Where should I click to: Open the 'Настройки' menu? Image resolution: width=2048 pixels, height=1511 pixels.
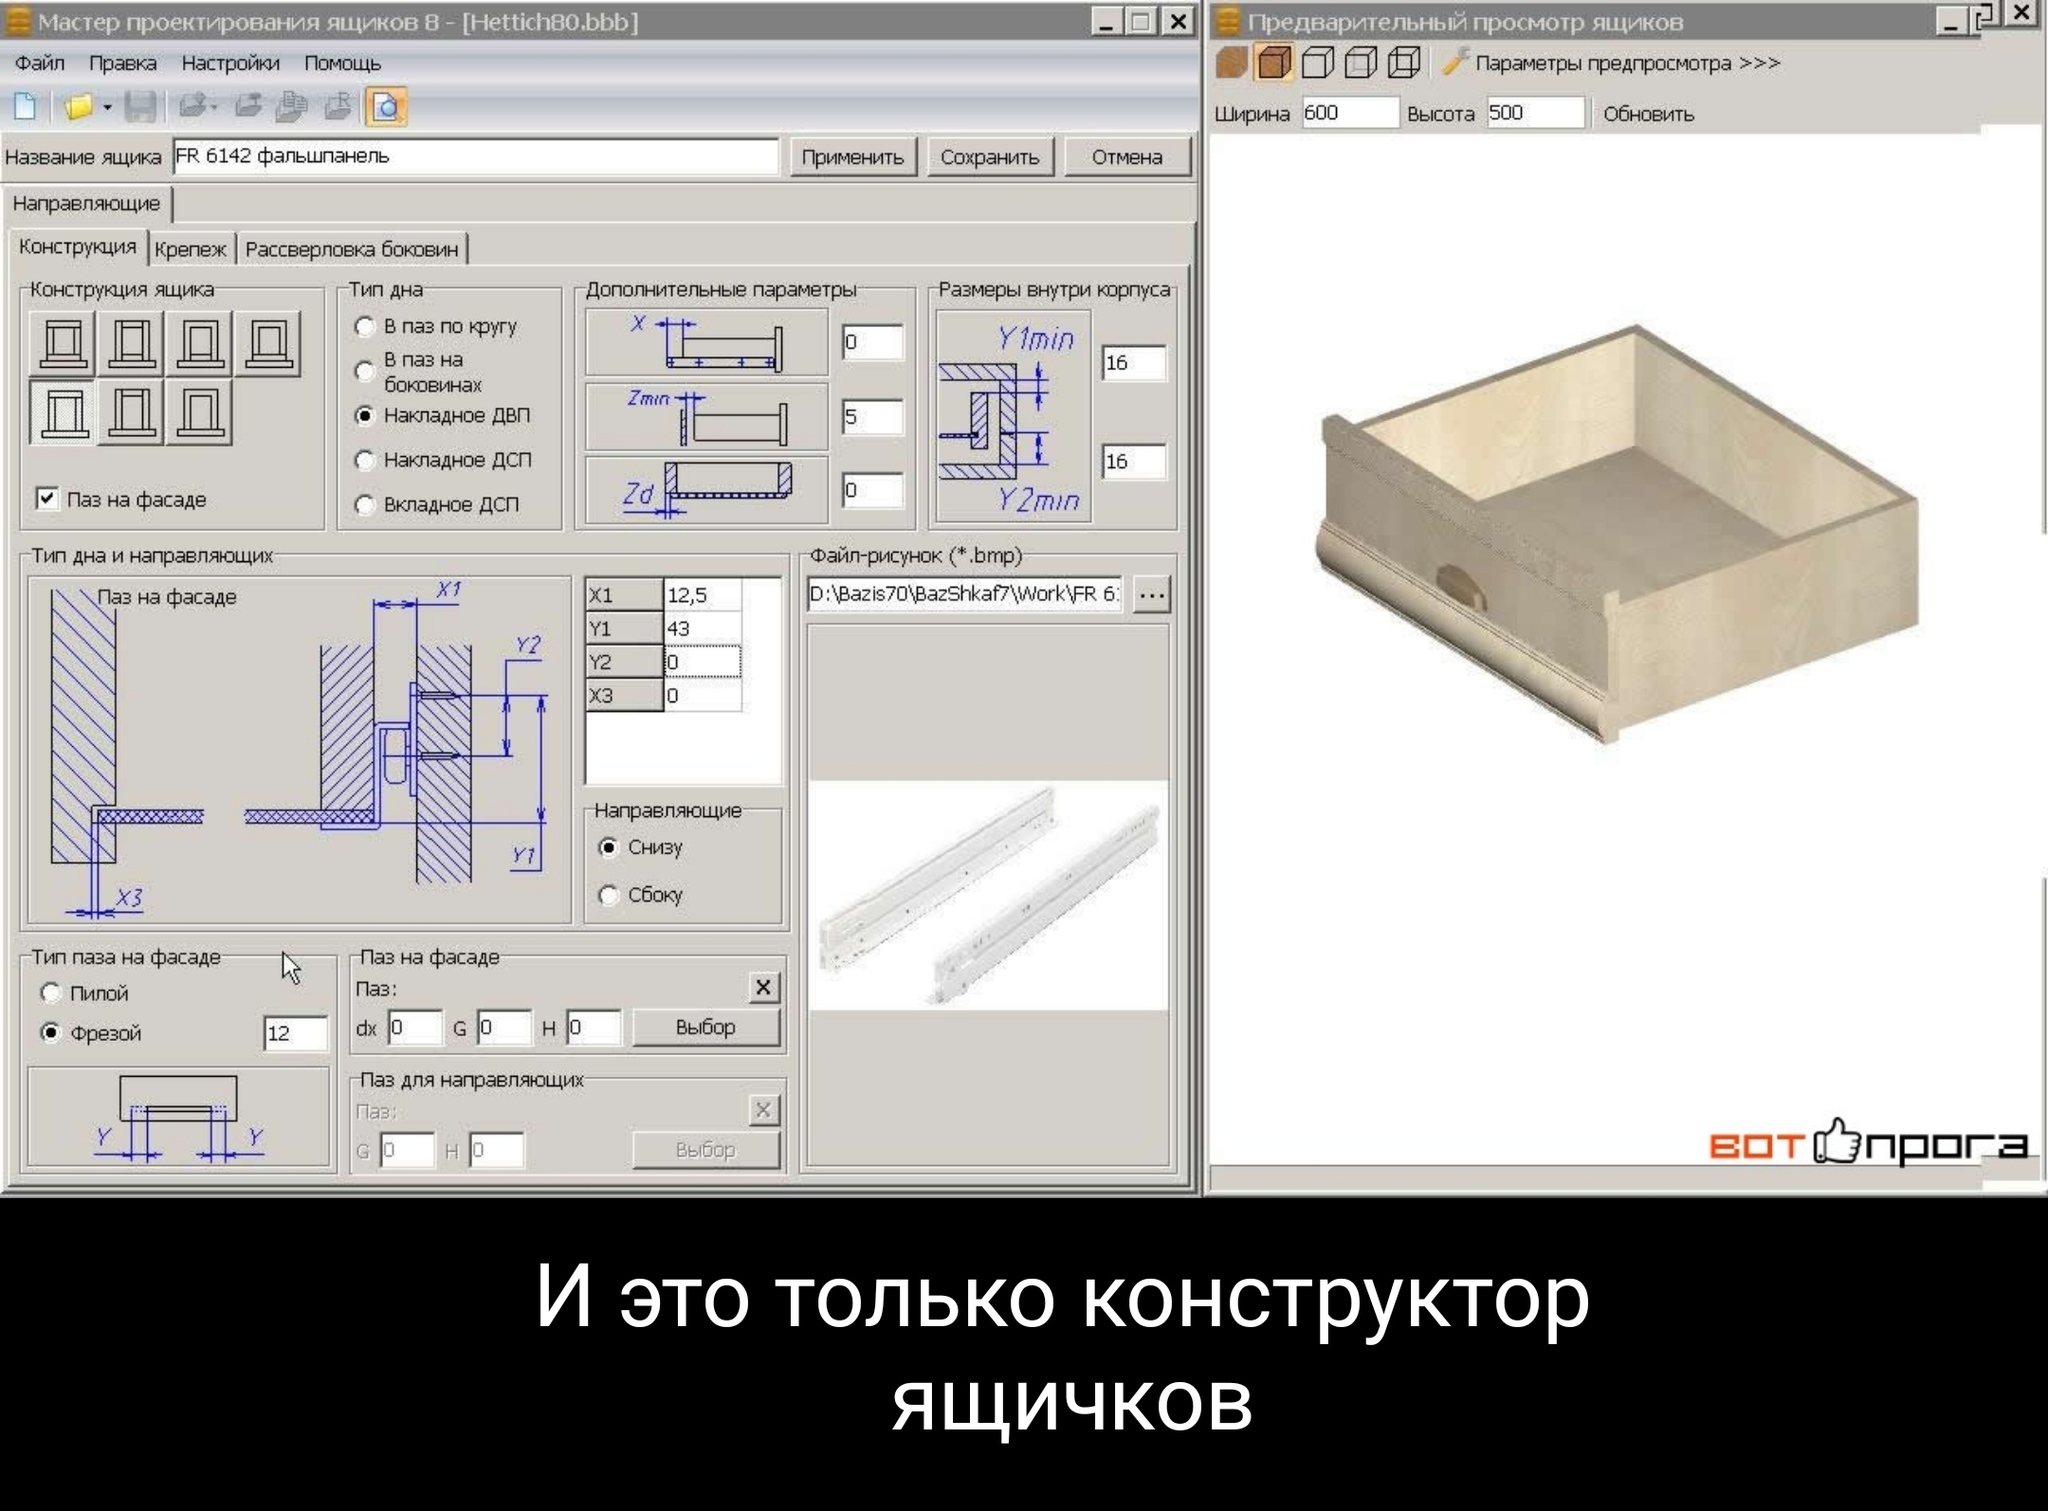click(231, 63)
